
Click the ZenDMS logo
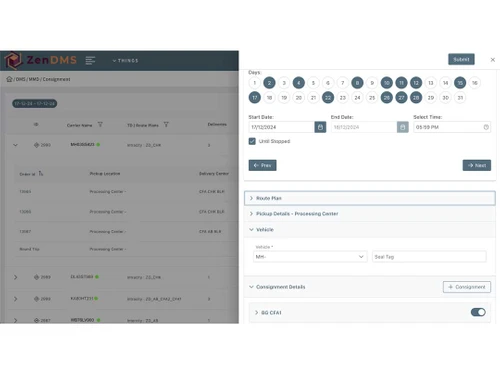pyautogui.click(x=41, y=60)
